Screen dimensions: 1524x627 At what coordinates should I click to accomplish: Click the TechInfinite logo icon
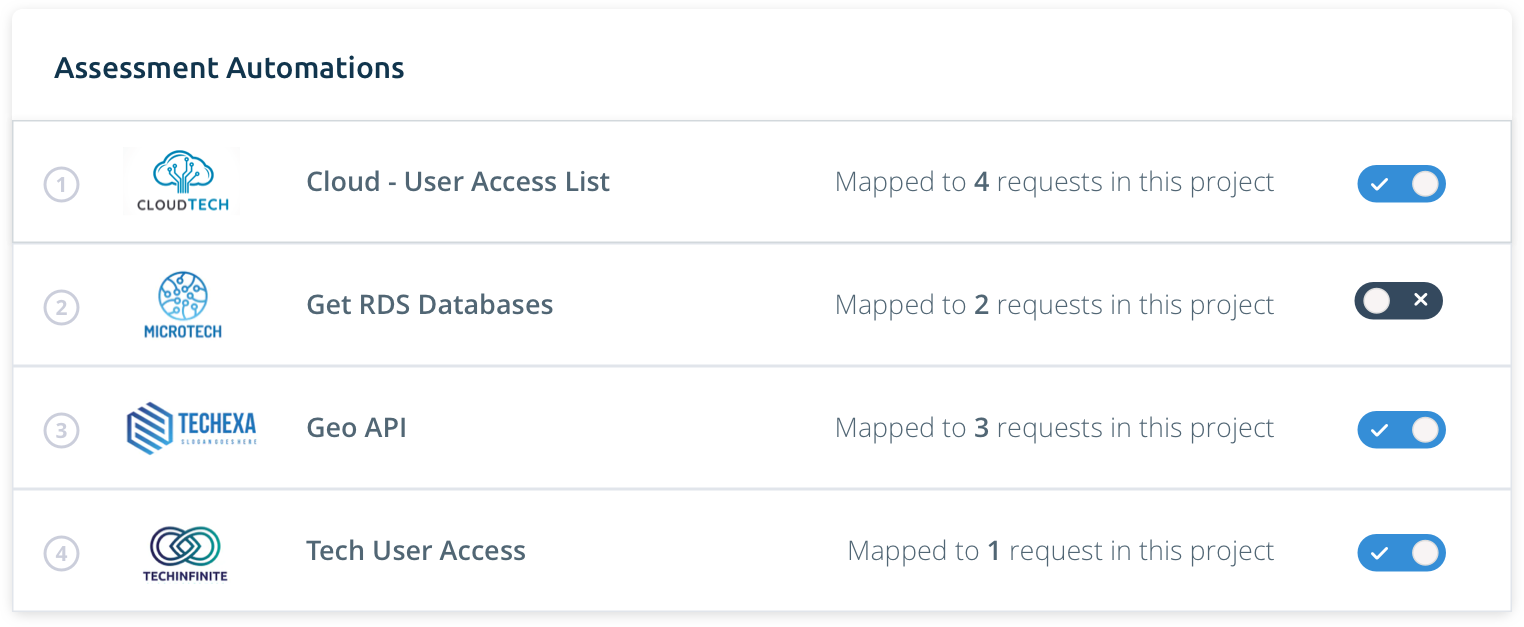184,553
